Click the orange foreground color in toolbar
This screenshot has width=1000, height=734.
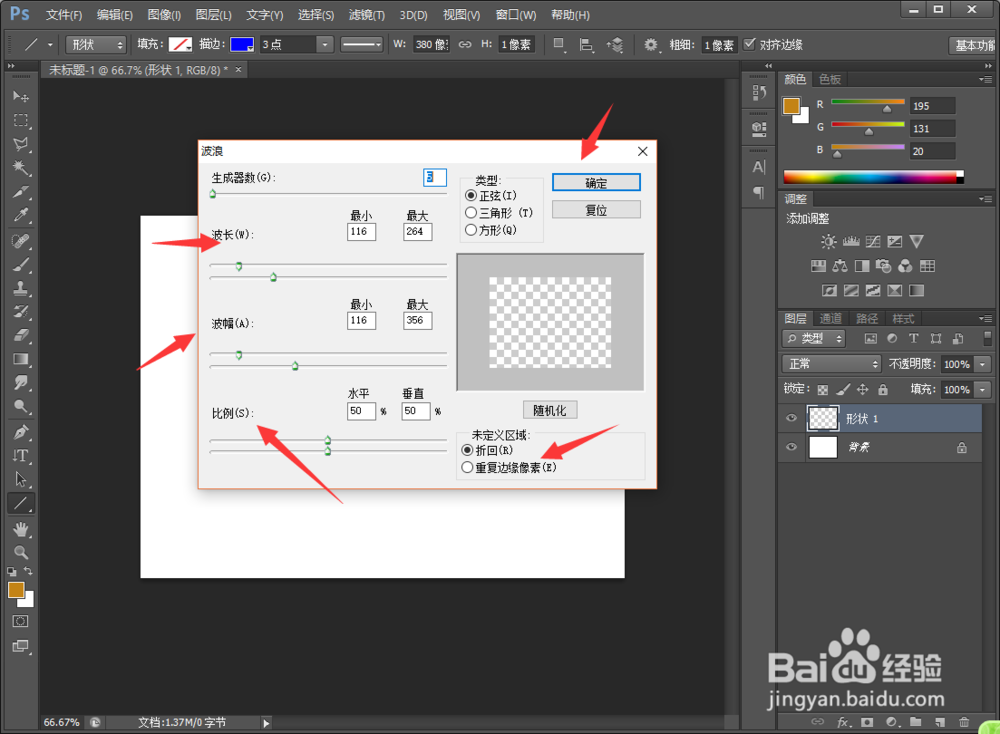[x=17, y=591]
